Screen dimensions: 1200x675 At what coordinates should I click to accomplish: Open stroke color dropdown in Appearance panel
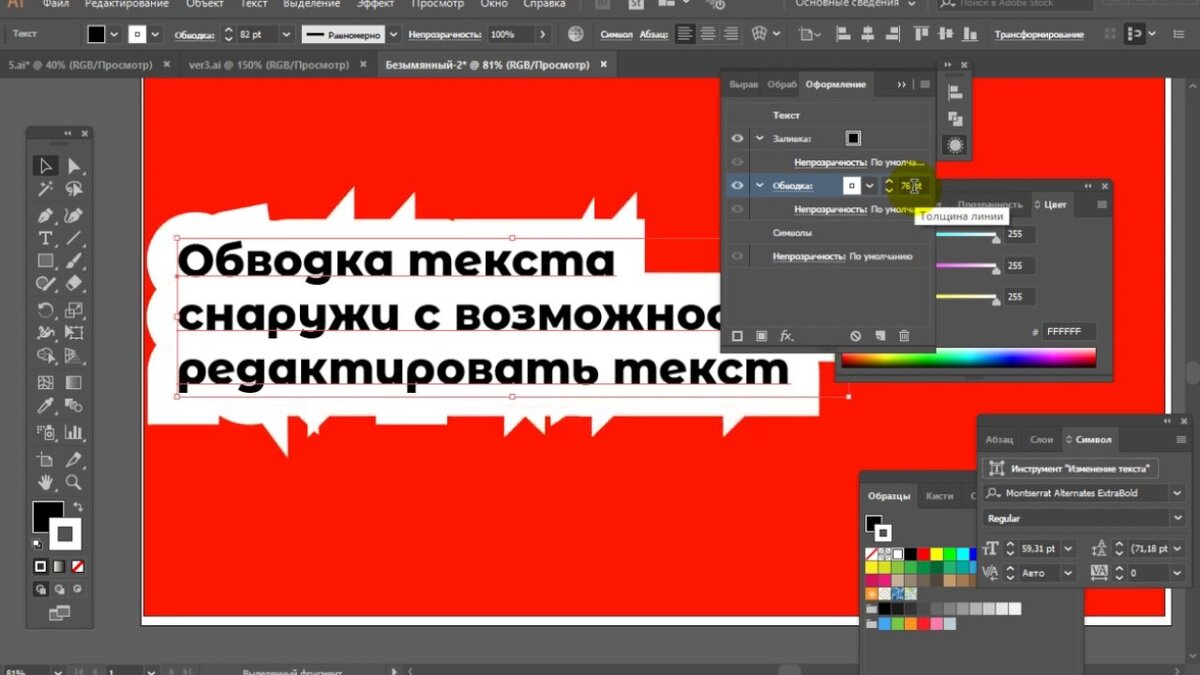(870, 186)
